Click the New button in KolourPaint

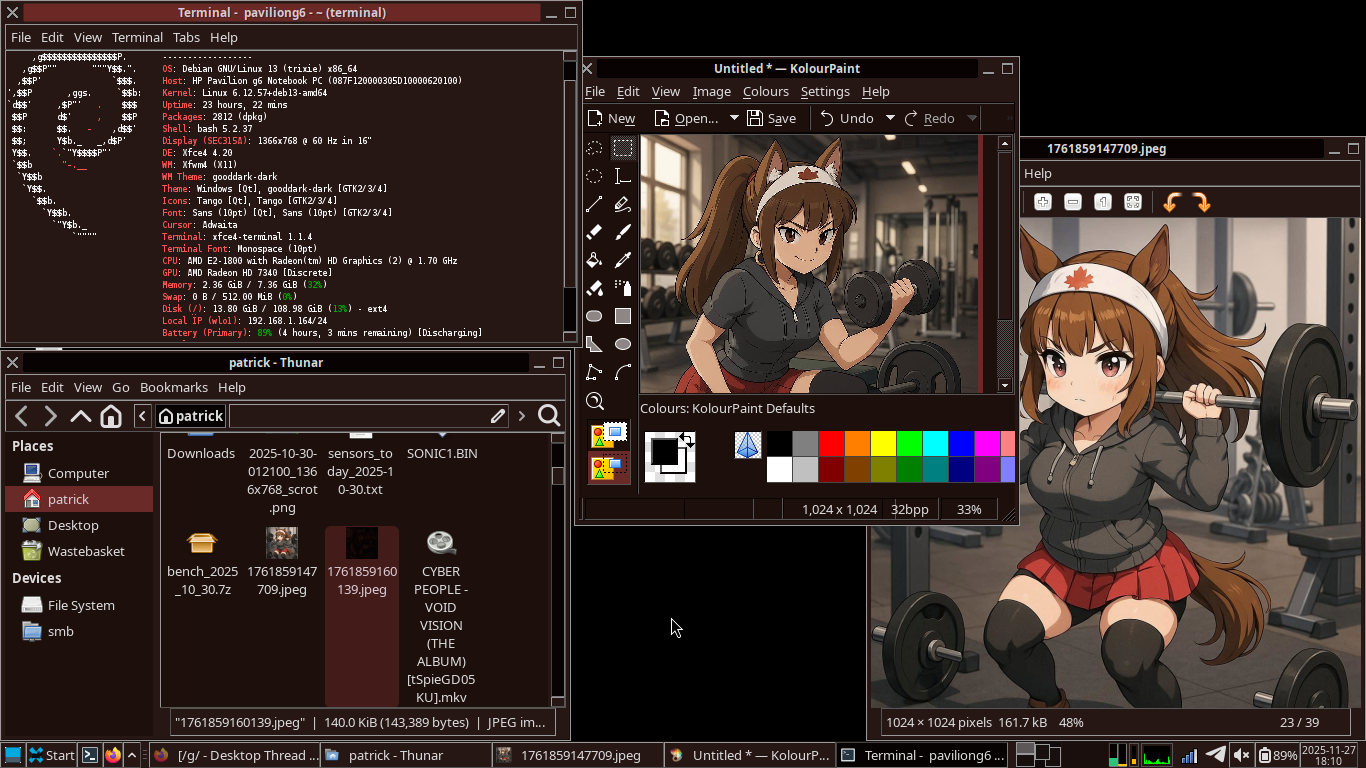pos(611,118)
